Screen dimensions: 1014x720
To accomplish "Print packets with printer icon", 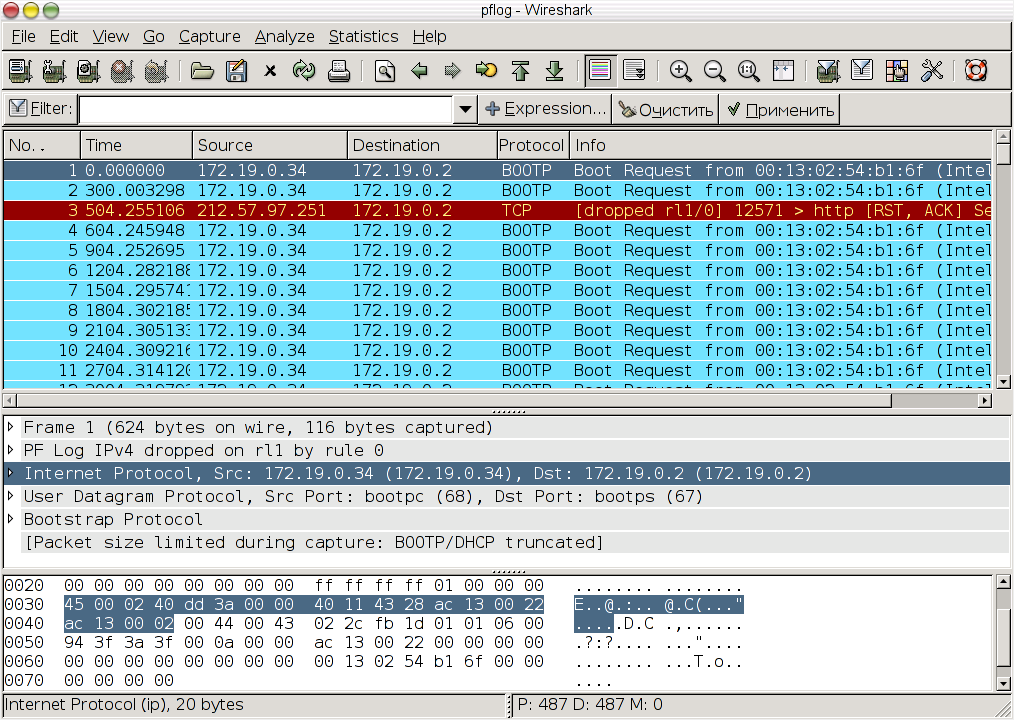I will (x=338, y=71).
